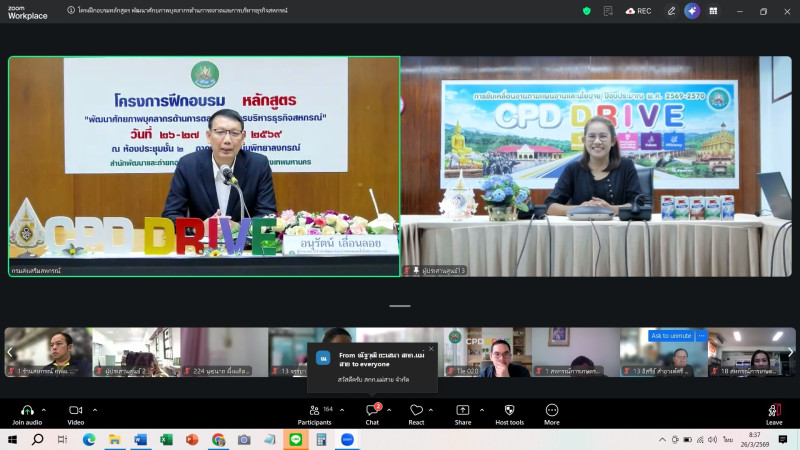Click the cloud REC recording indicator

(637, 11)
